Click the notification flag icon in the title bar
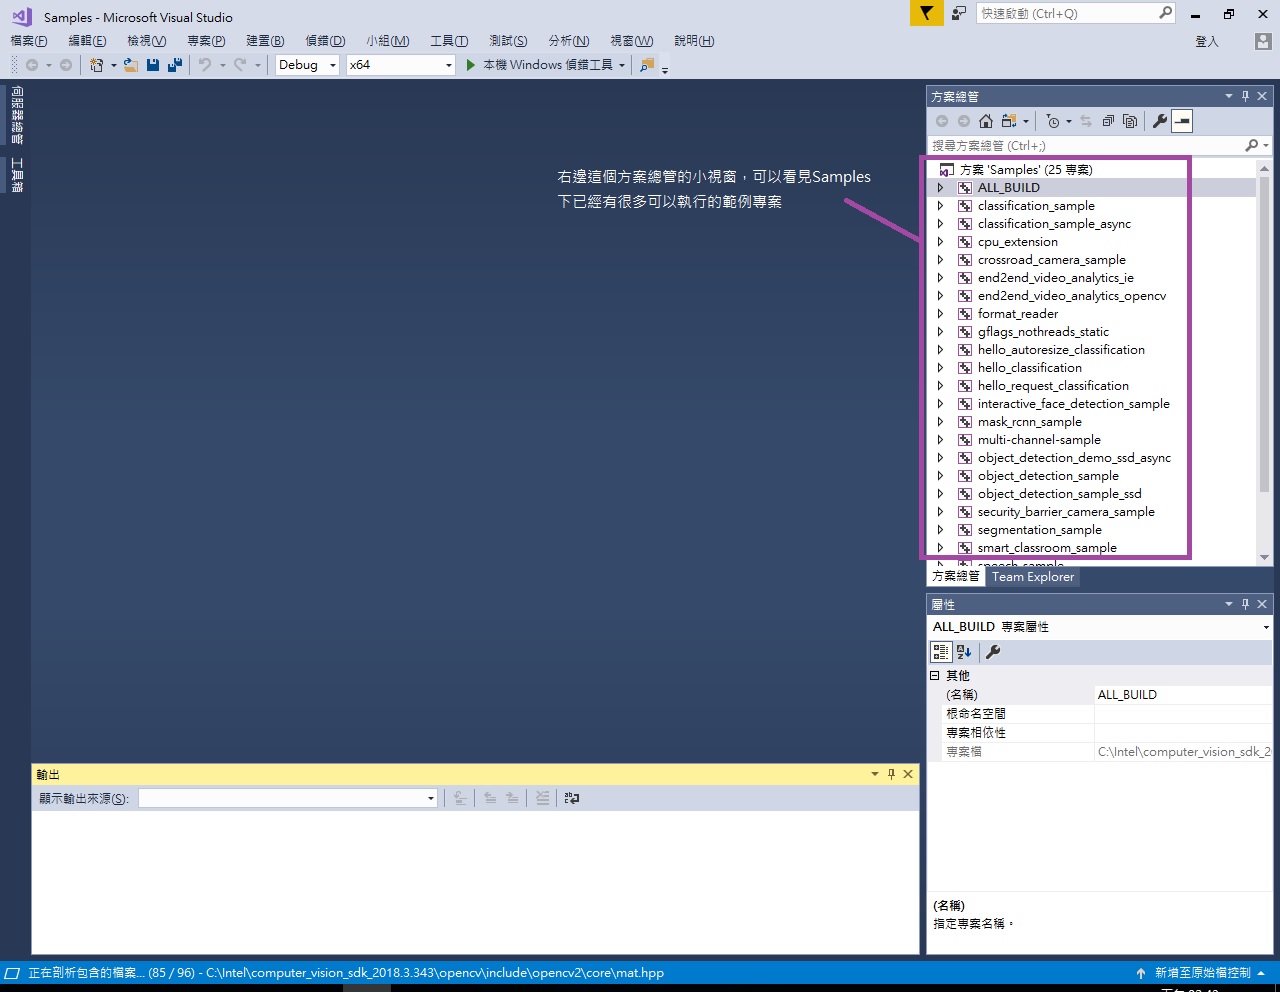The height and width of the screenshot is (992, 1280). click(927, 13)
